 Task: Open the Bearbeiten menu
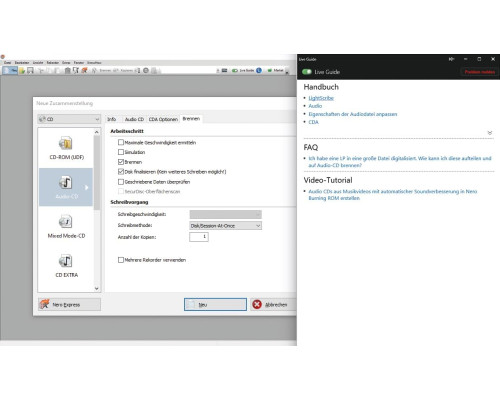[x=22, y=63]
